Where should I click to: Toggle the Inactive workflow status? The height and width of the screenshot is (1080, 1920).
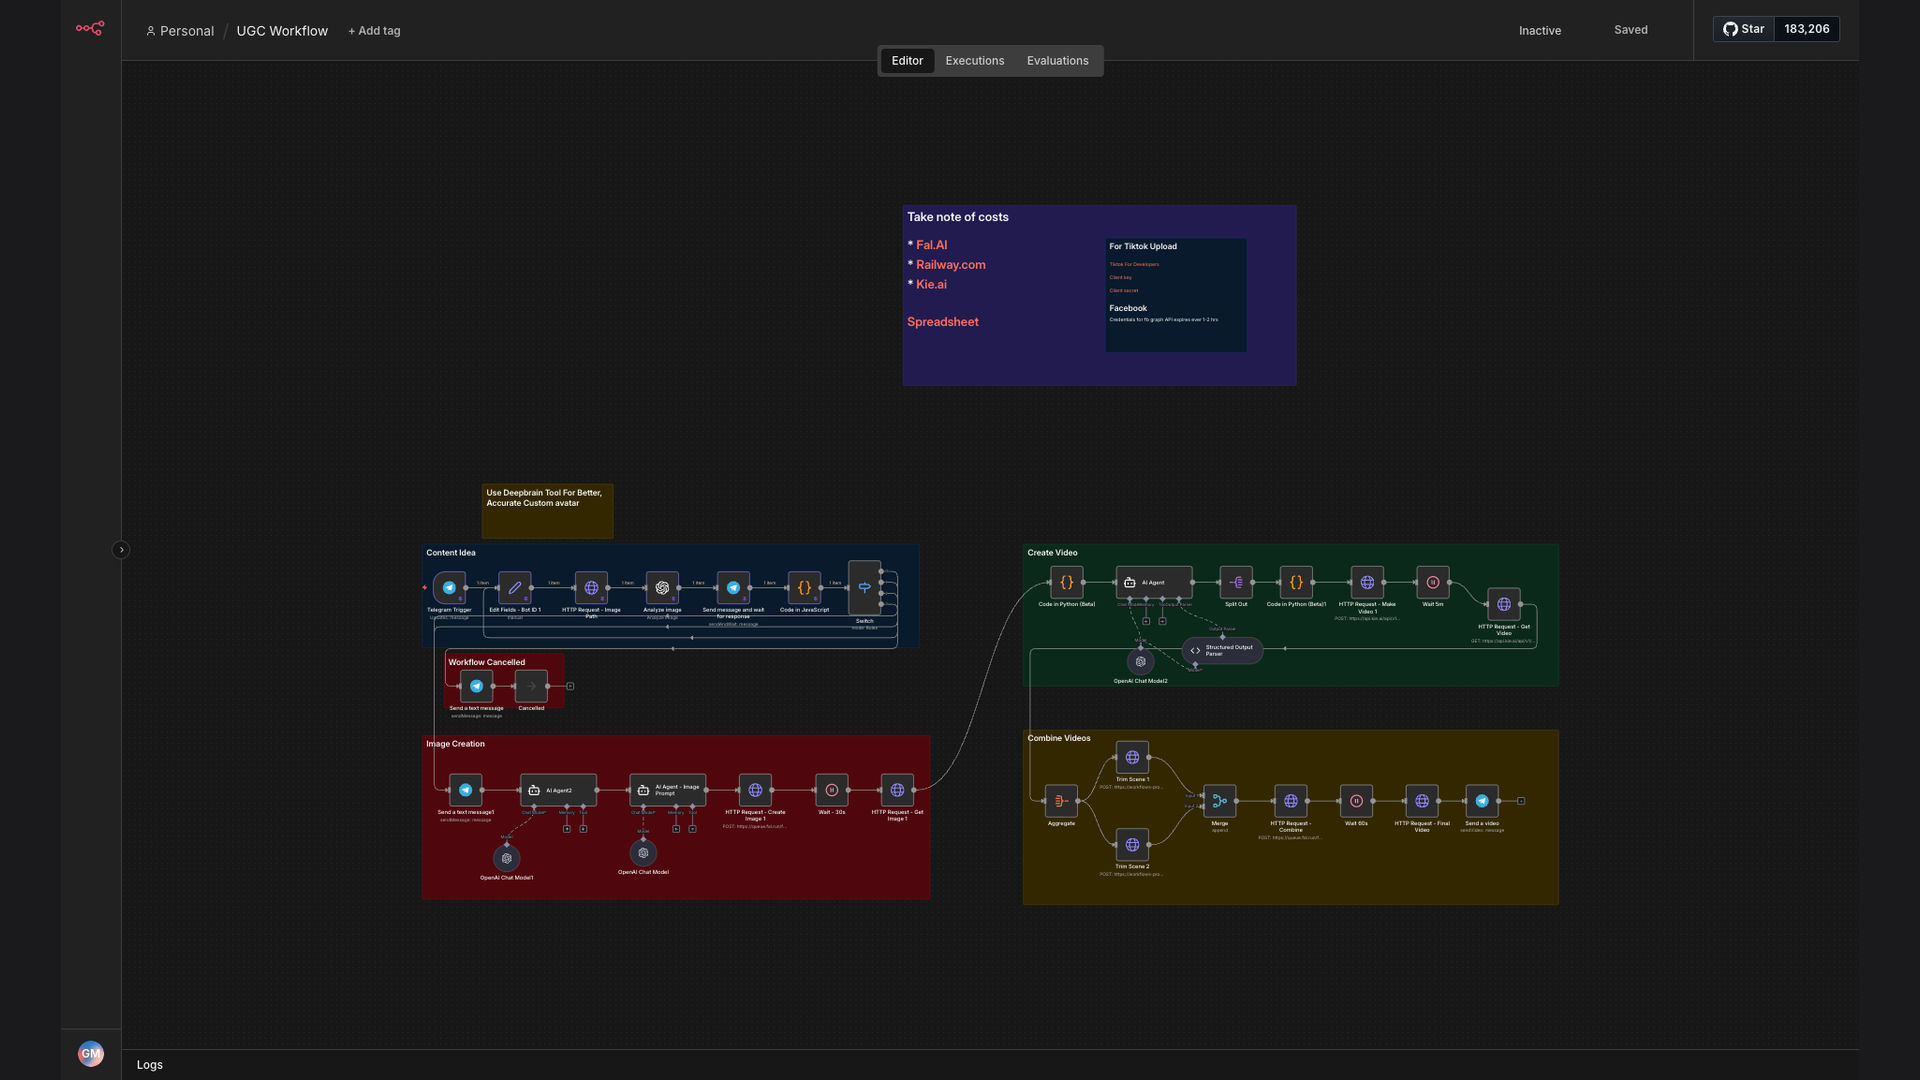(1540, 30)
